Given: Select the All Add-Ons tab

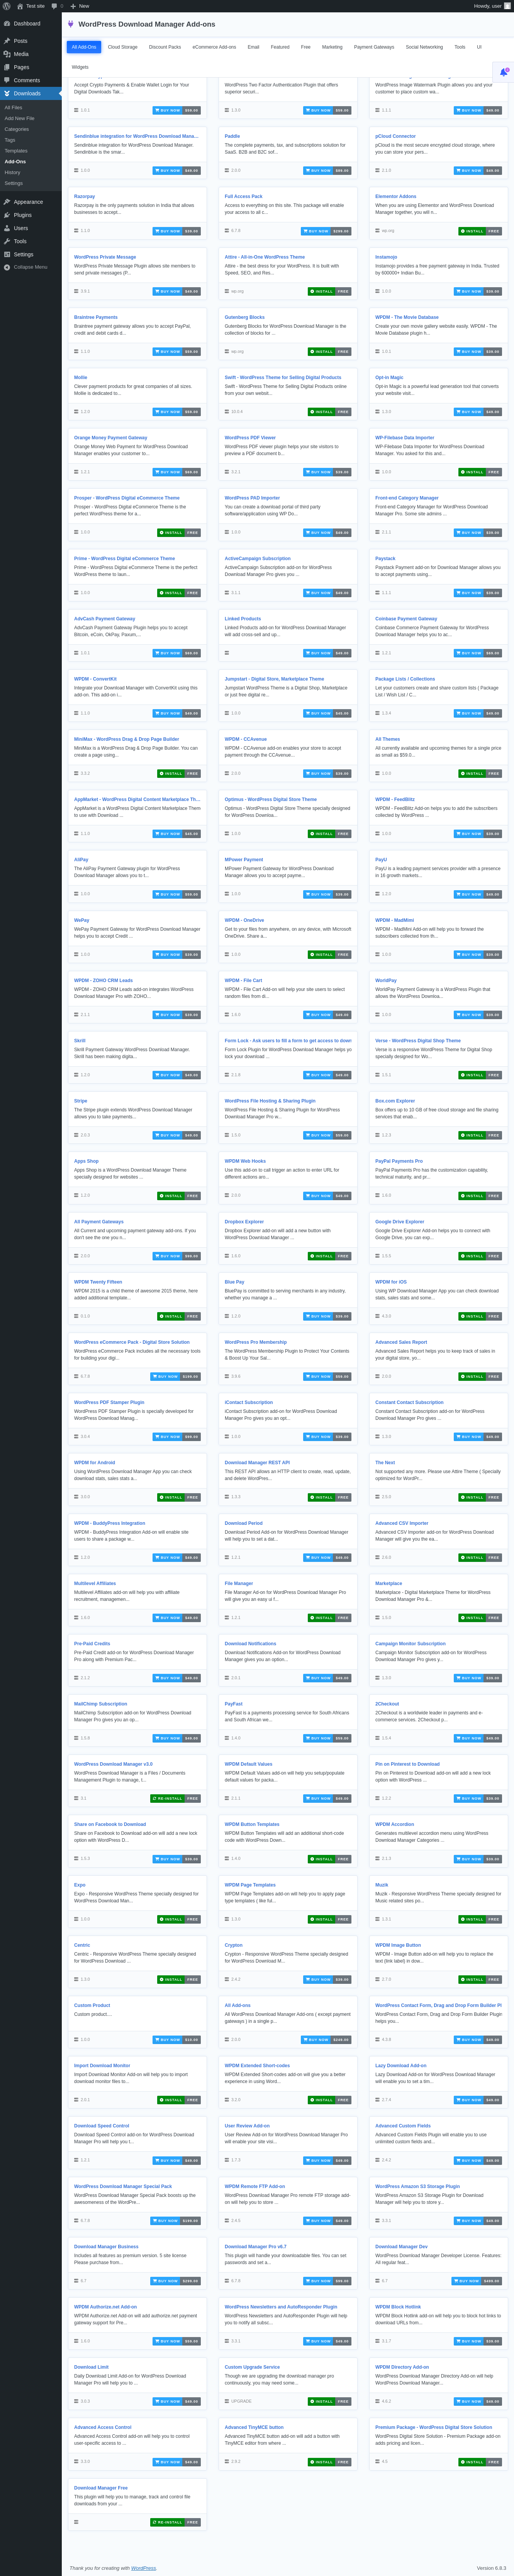Looking at the screenshot, I should click(x=84, y=47).
